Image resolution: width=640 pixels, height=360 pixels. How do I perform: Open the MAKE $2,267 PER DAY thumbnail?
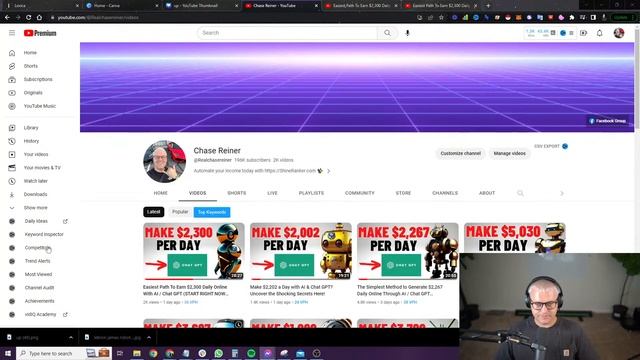408,251
